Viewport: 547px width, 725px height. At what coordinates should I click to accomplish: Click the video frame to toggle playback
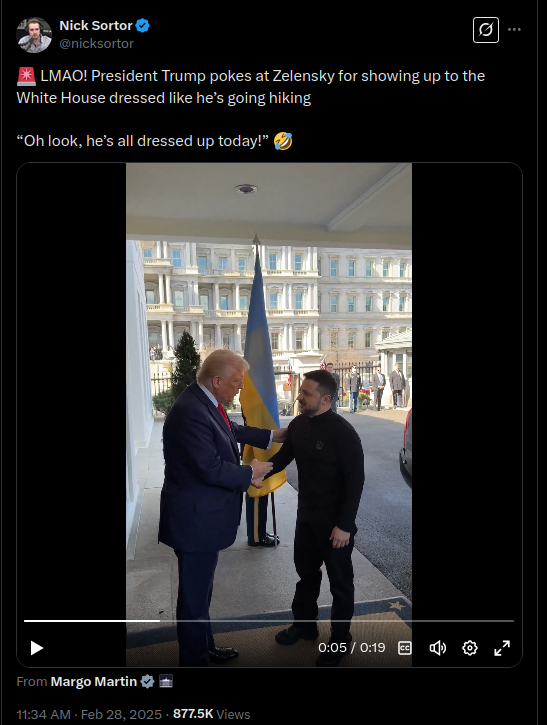tap(269, 391)
